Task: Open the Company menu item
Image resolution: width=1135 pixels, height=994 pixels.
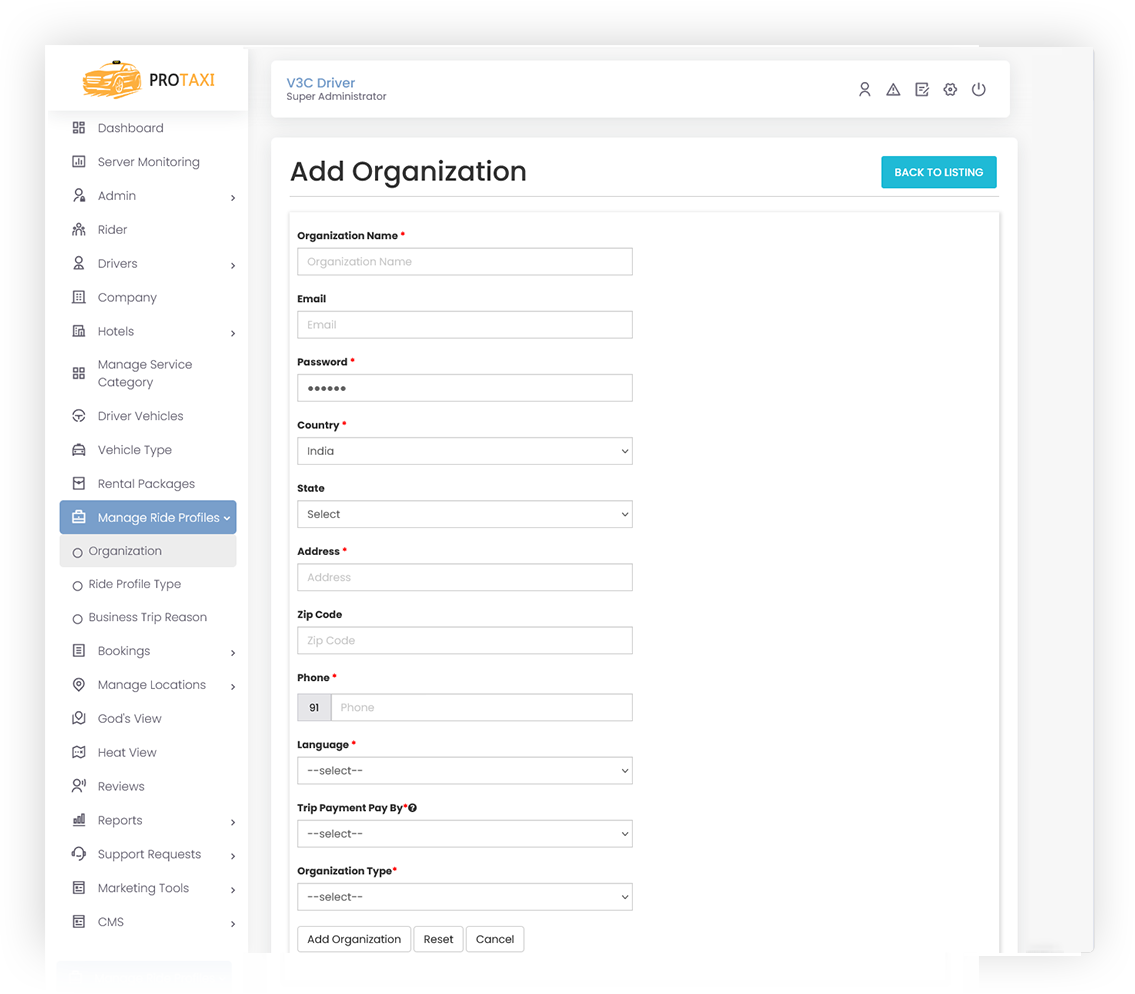Action: point(148,297)
